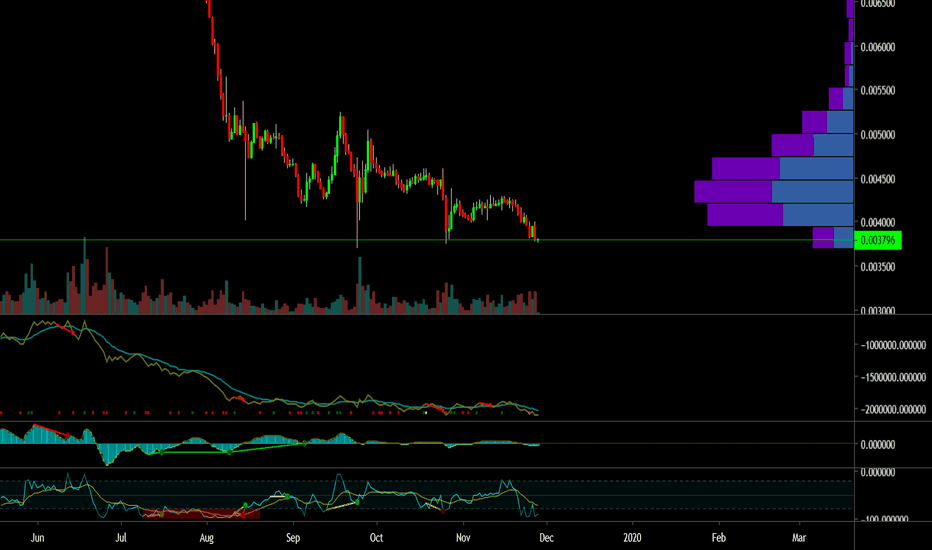Select the Feb date on the time axis
The width and height of the screenshot is (932, 550).
(x=719, y=538)
